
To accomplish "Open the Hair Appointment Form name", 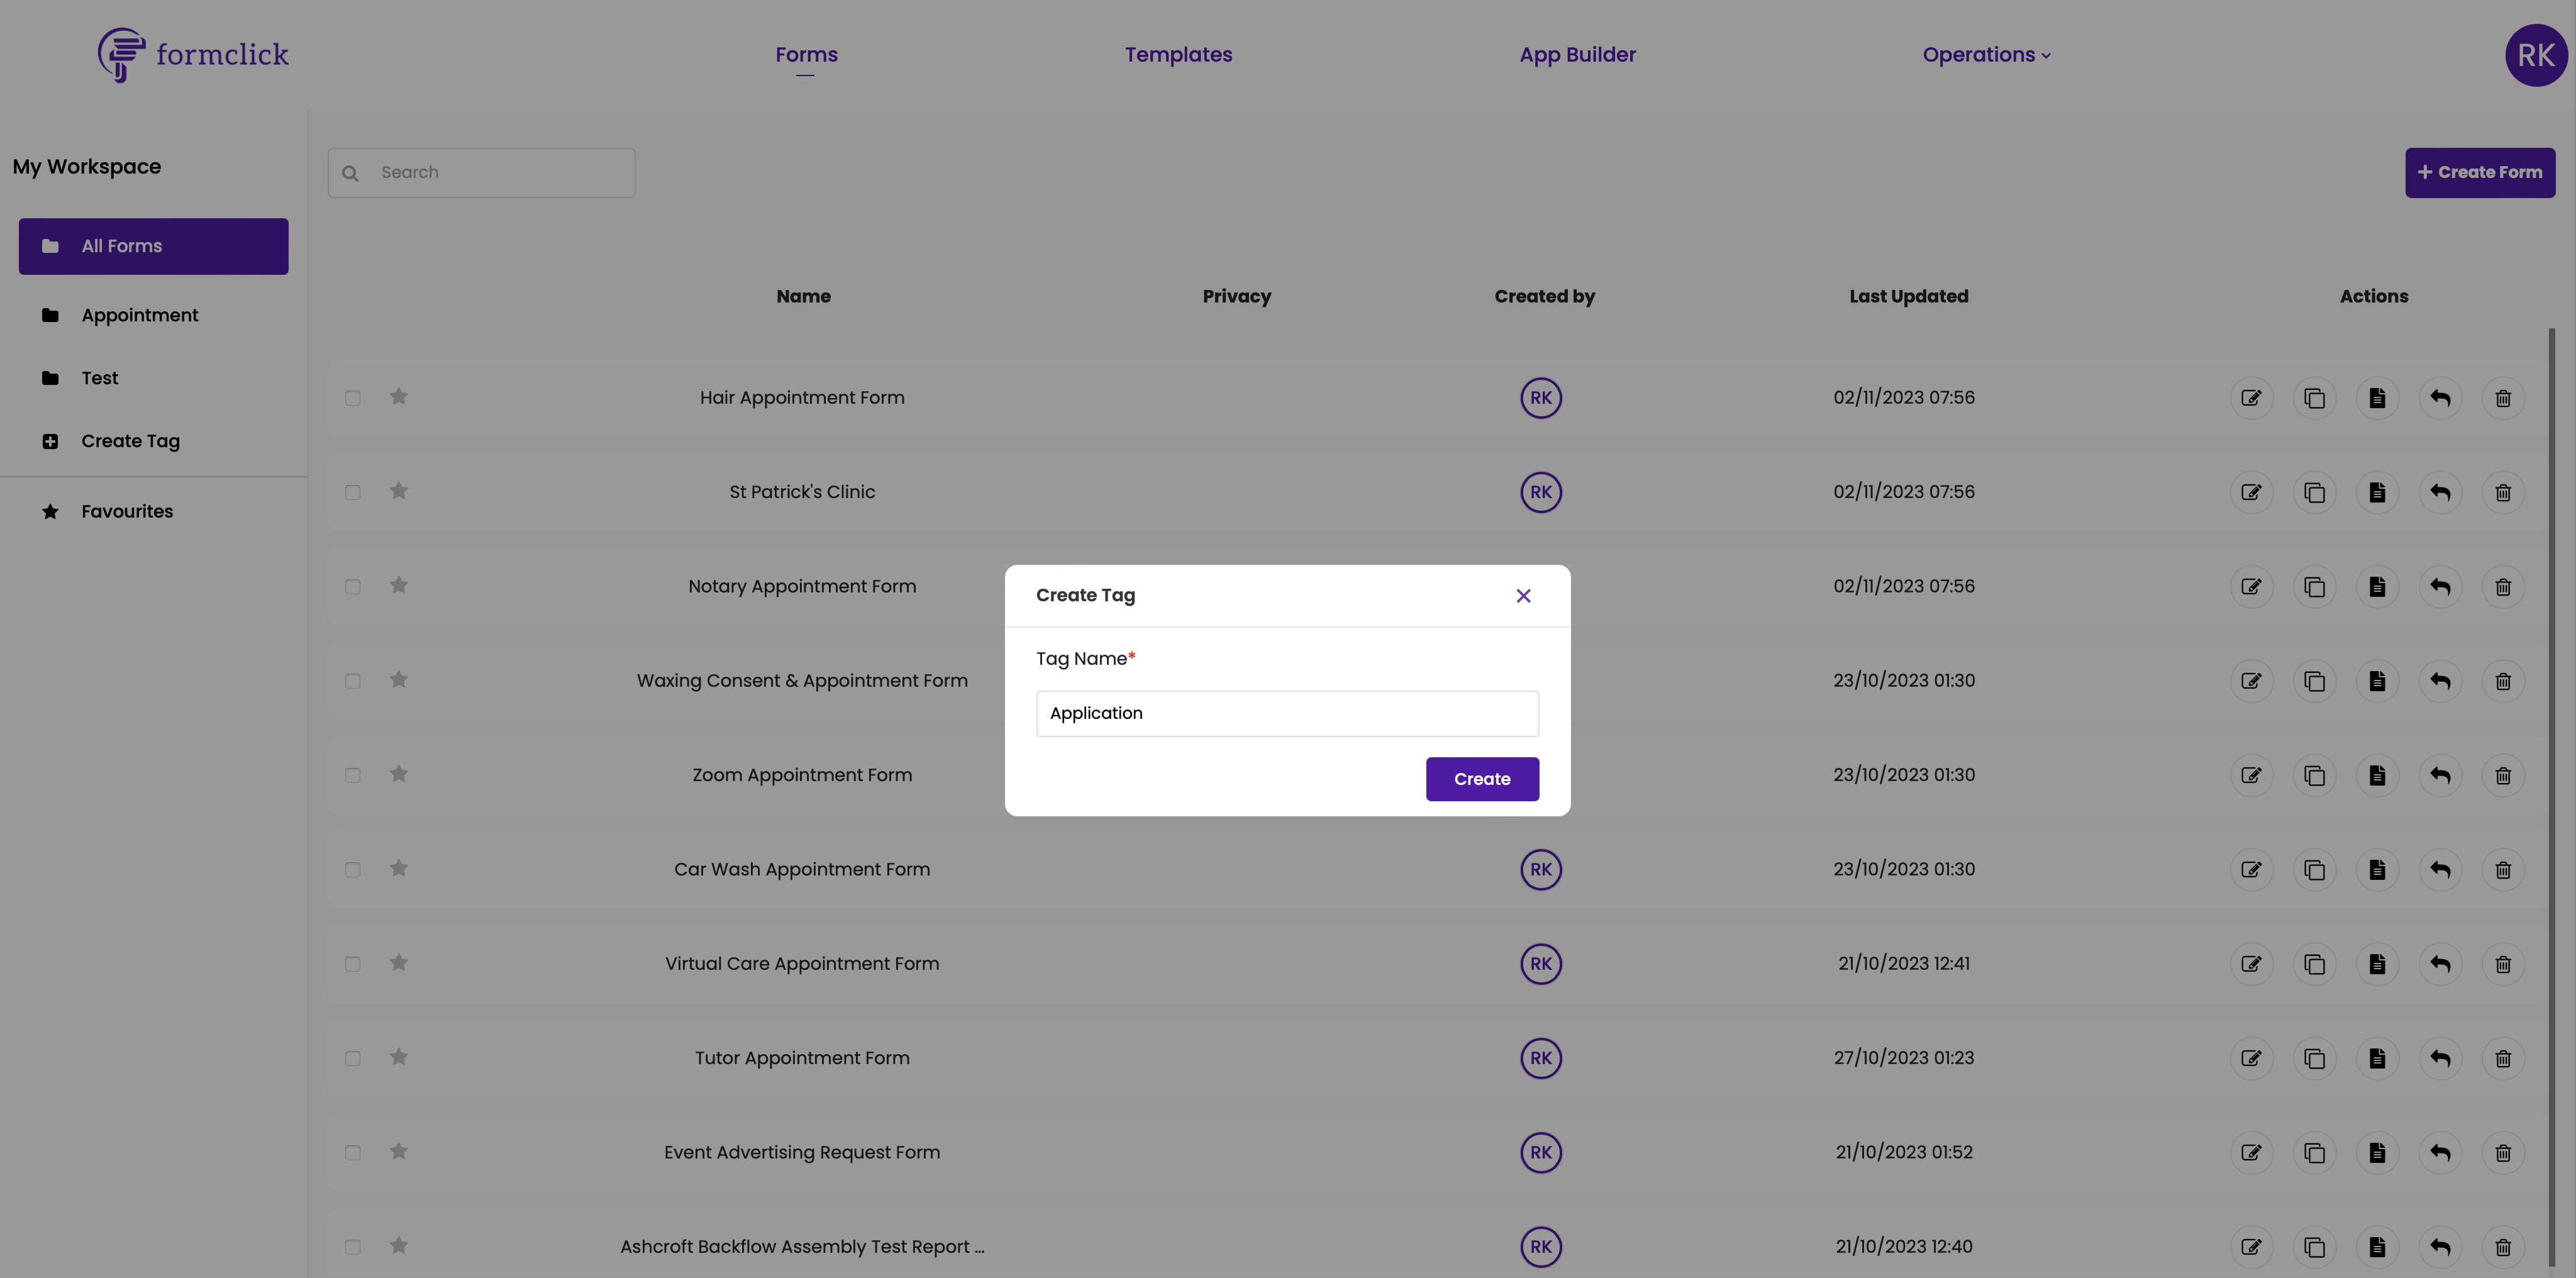I will point(802,398).
